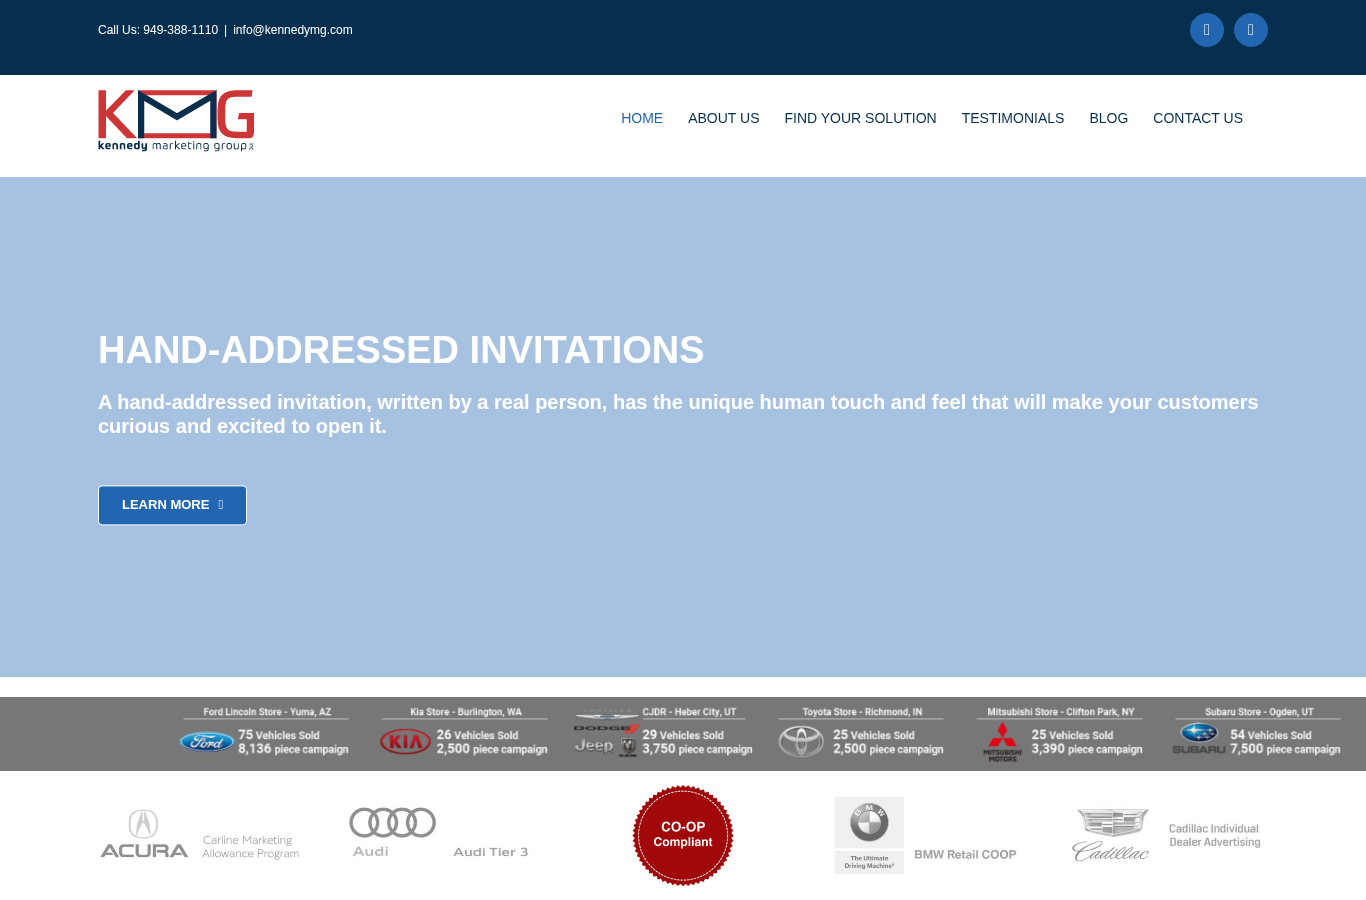Click the red CO-OP Compliant seal
This screenshot has width=1366, height=900.
[683, 835]
